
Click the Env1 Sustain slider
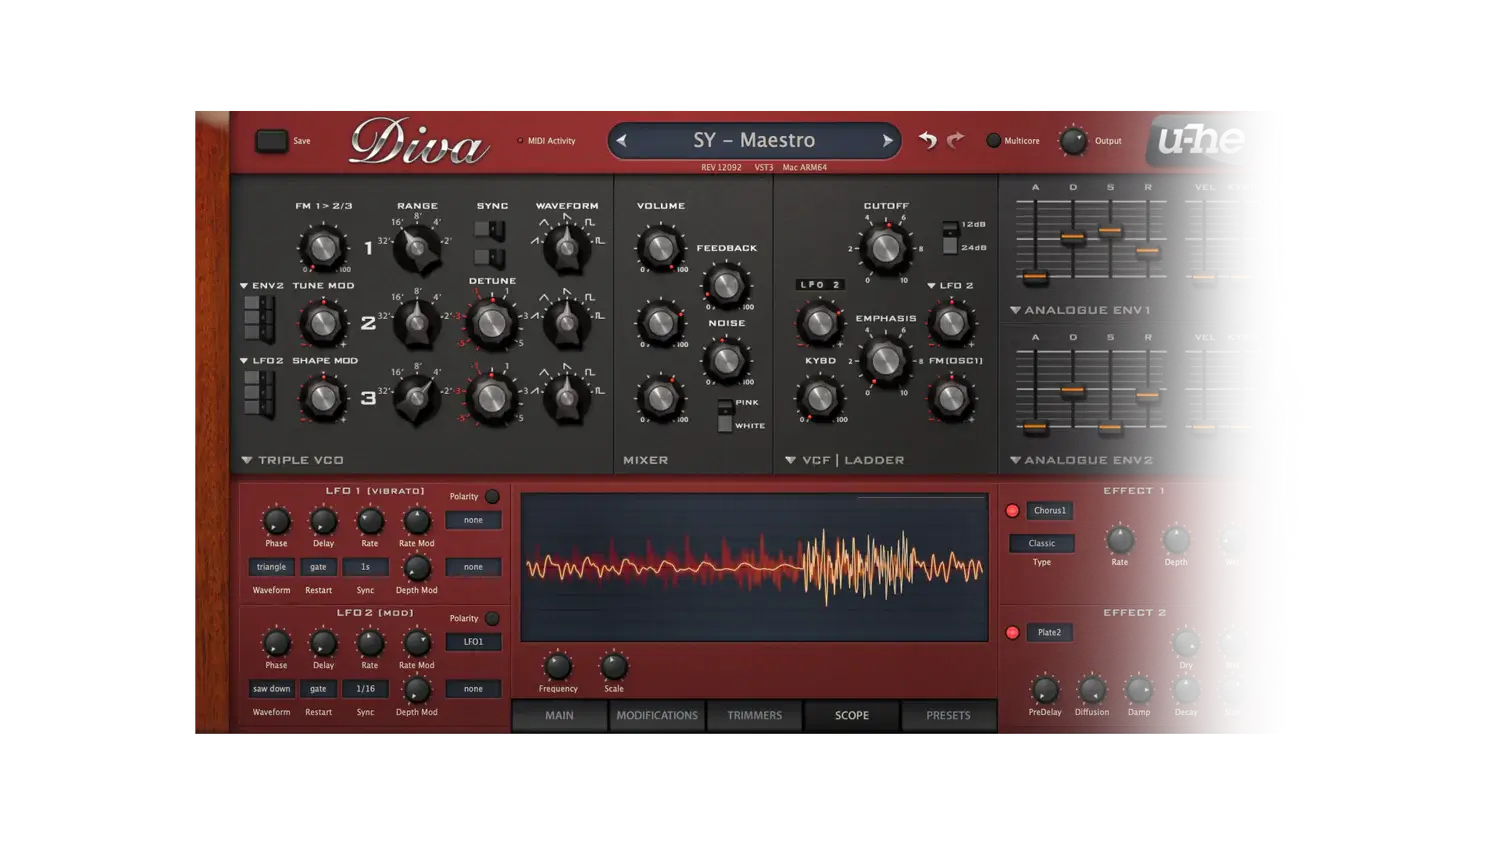click(1110, 231)
